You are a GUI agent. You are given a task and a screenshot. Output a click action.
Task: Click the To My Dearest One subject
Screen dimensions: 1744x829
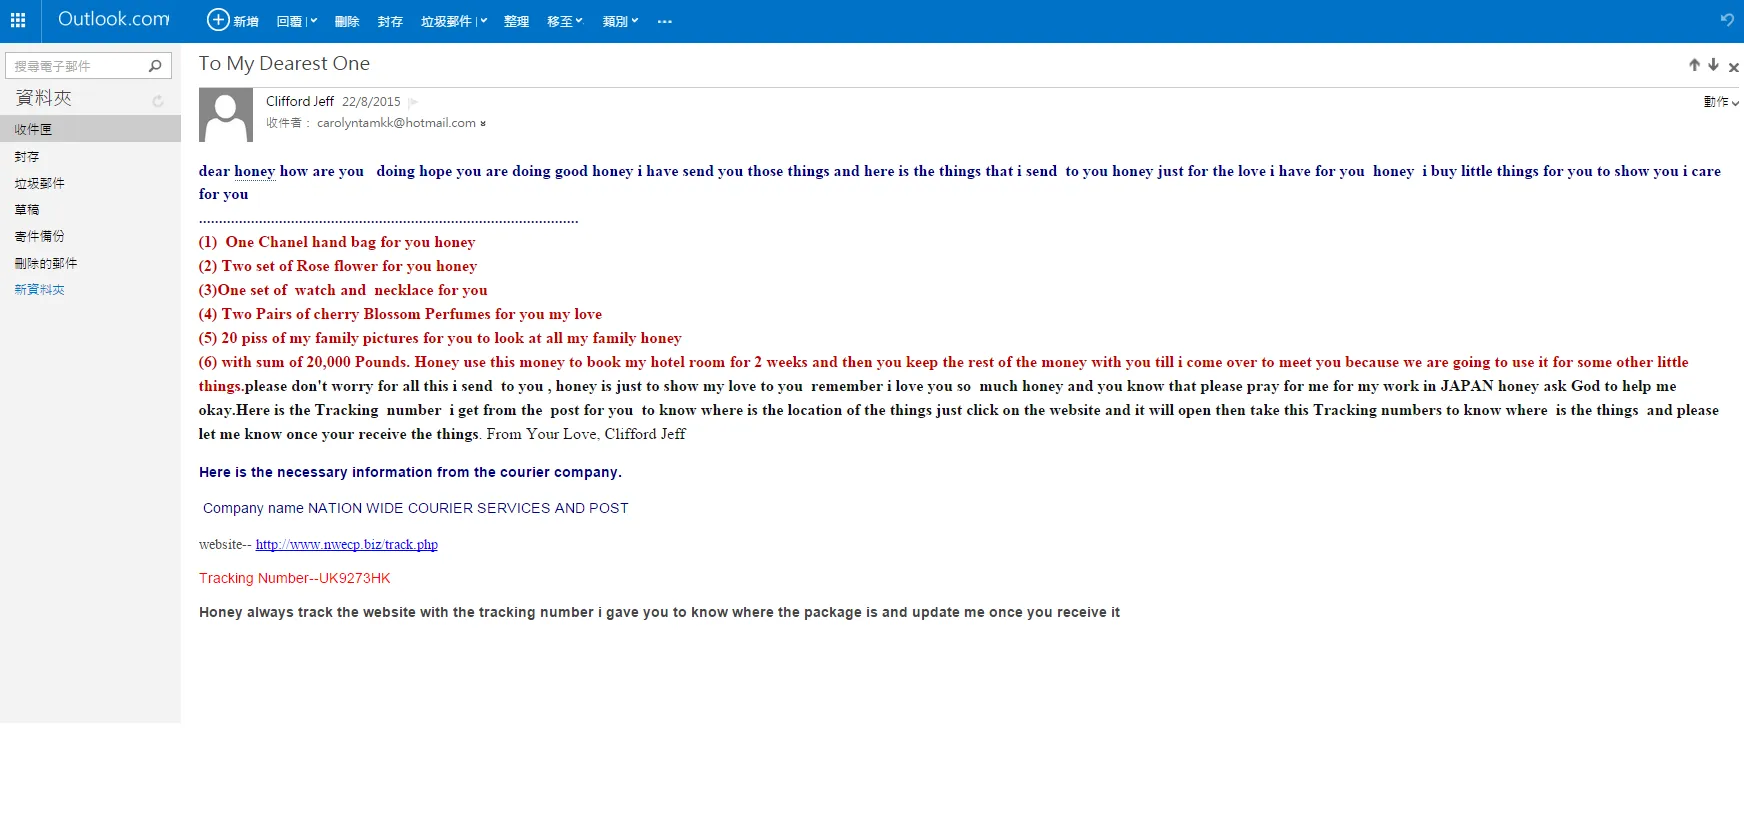pos(284,63)
